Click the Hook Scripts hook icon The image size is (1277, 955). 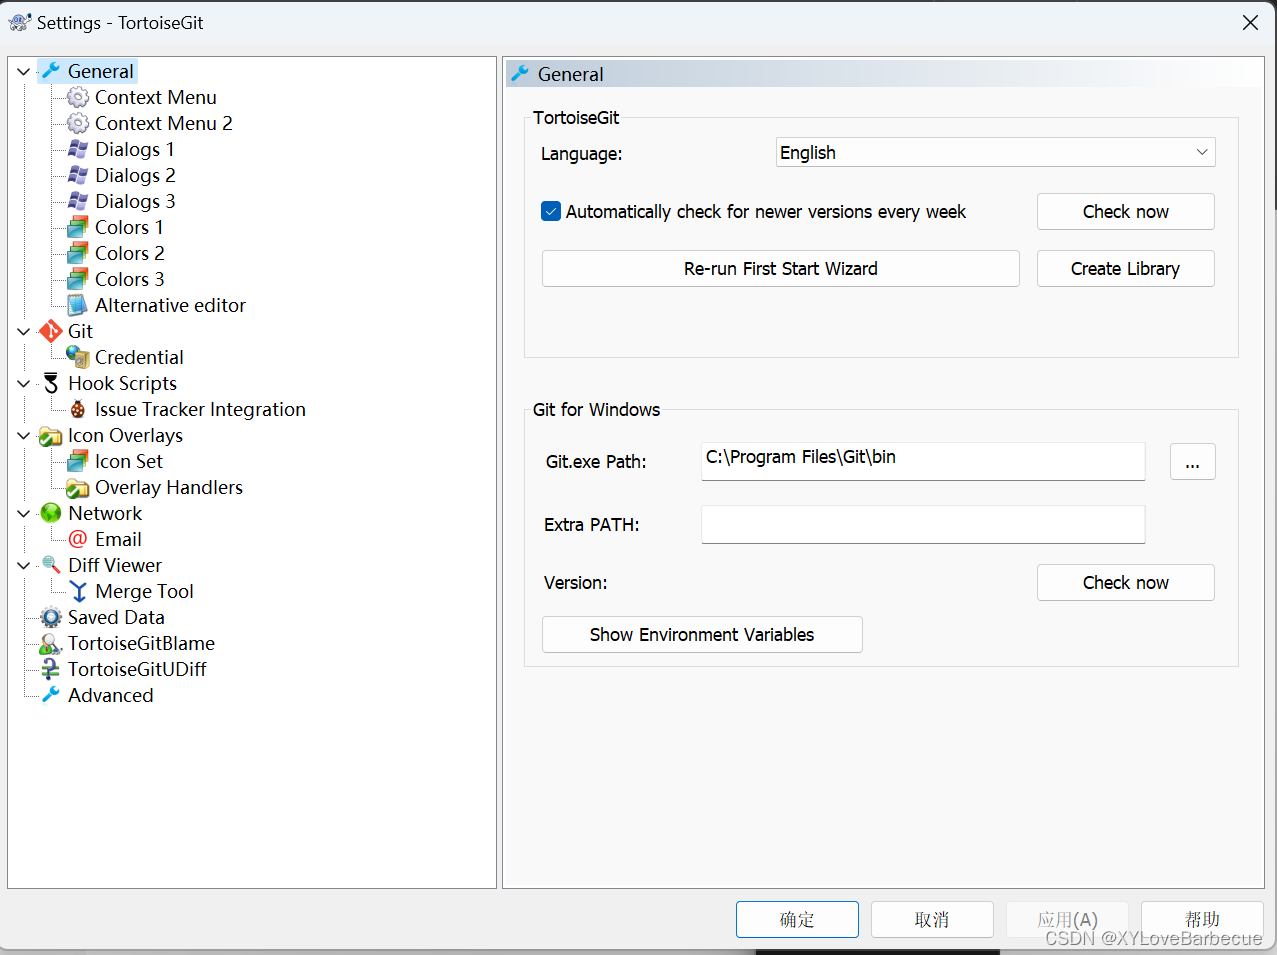click(51, 383)
